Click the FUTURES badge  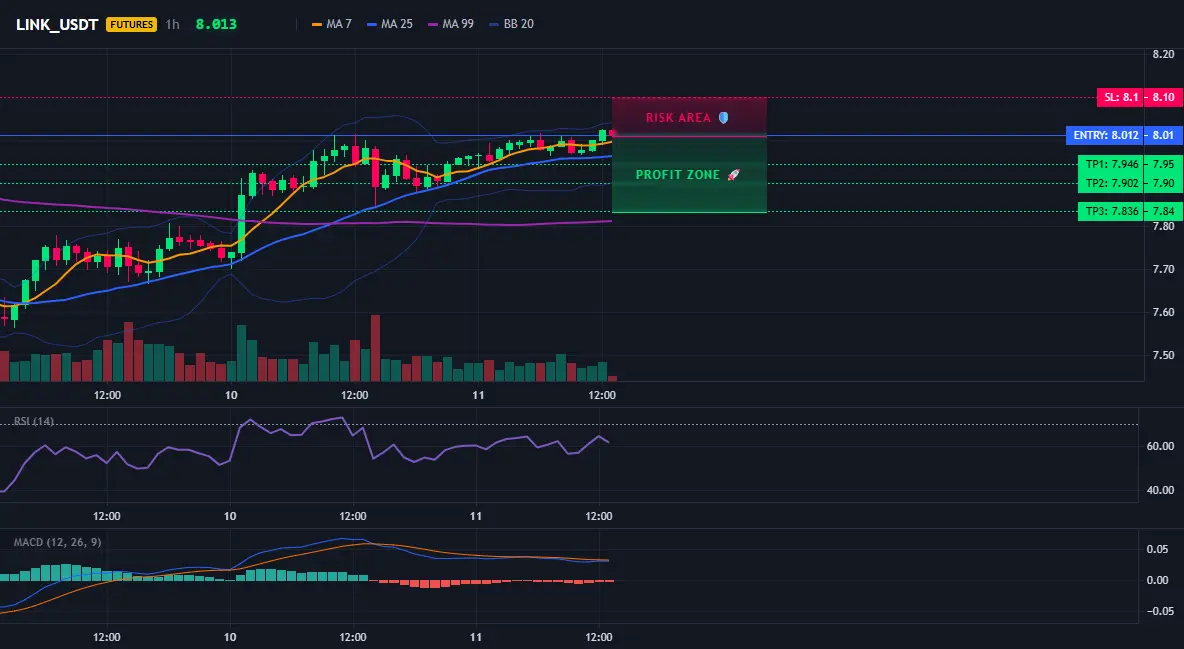point(131,24)
